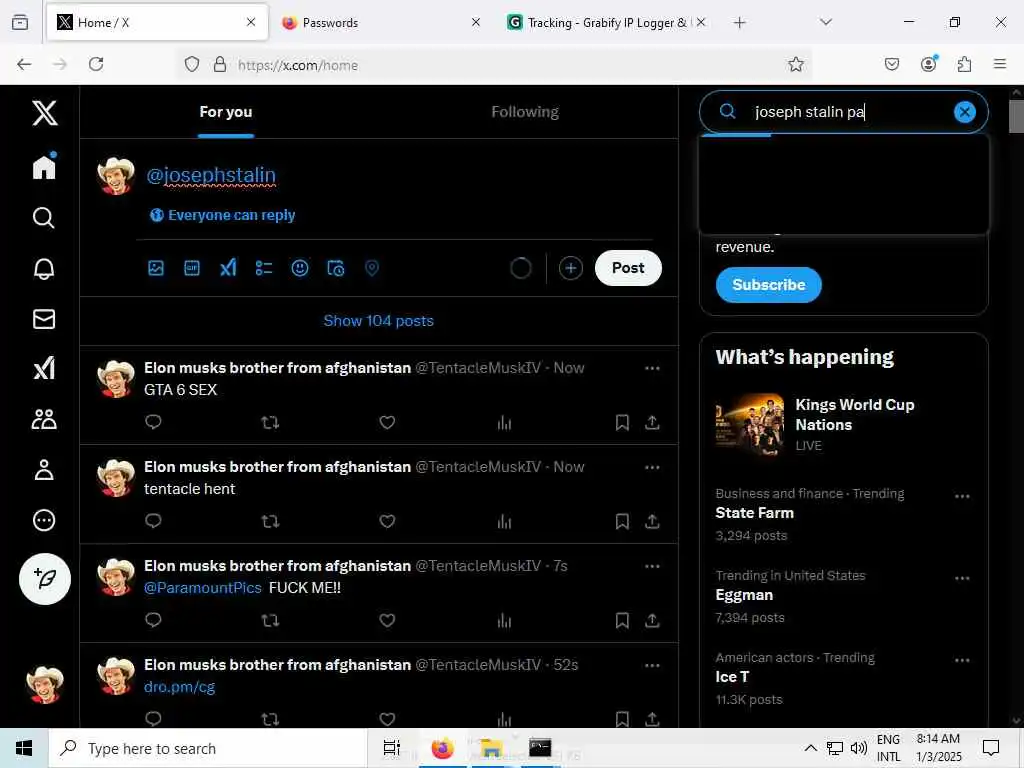Click the @ParamountPics mention link
1024x768 pixels.
202,588
